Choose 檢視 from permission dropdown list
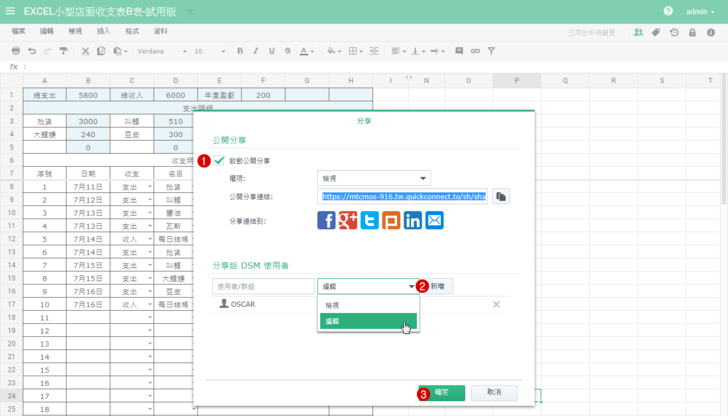 [368, 305]
